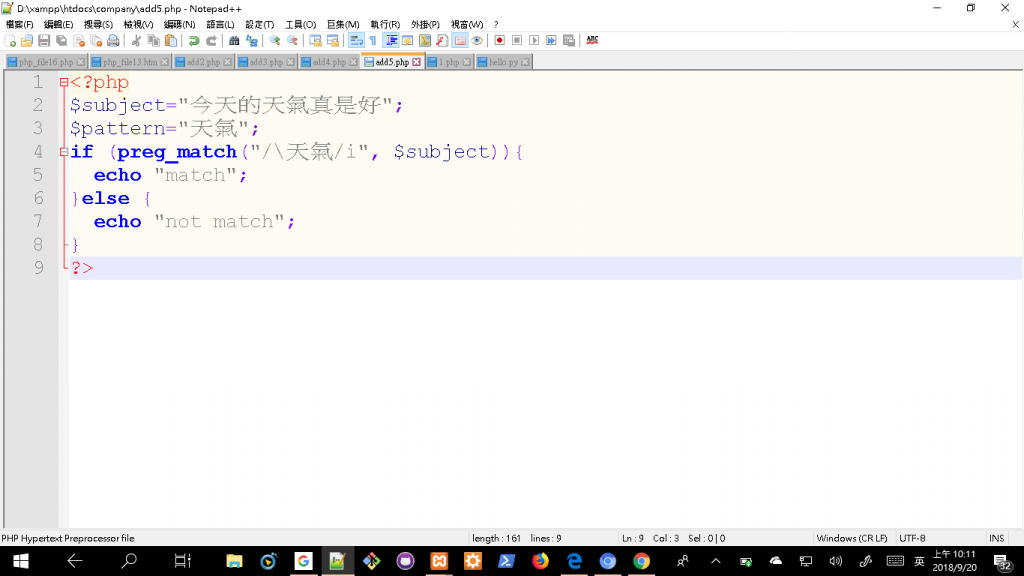Copy selection using toolbar icon

click(153, 40)
